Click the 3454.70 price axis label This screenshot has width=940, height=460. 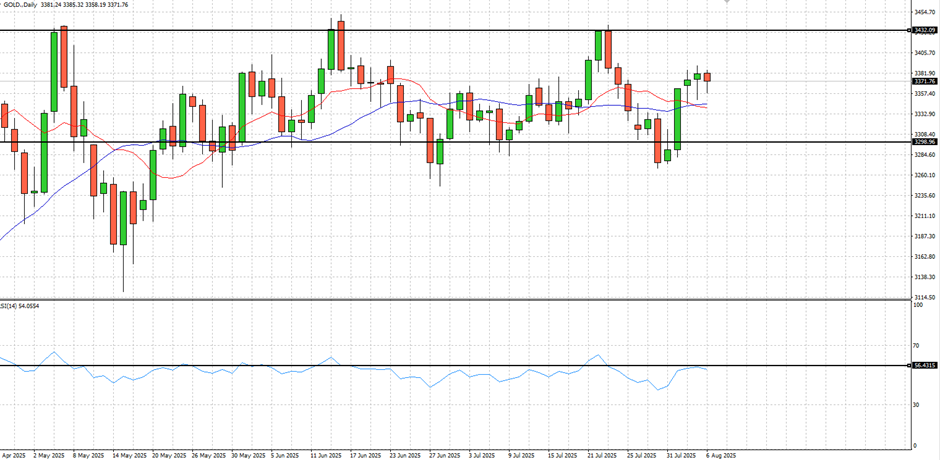[926, 12]
